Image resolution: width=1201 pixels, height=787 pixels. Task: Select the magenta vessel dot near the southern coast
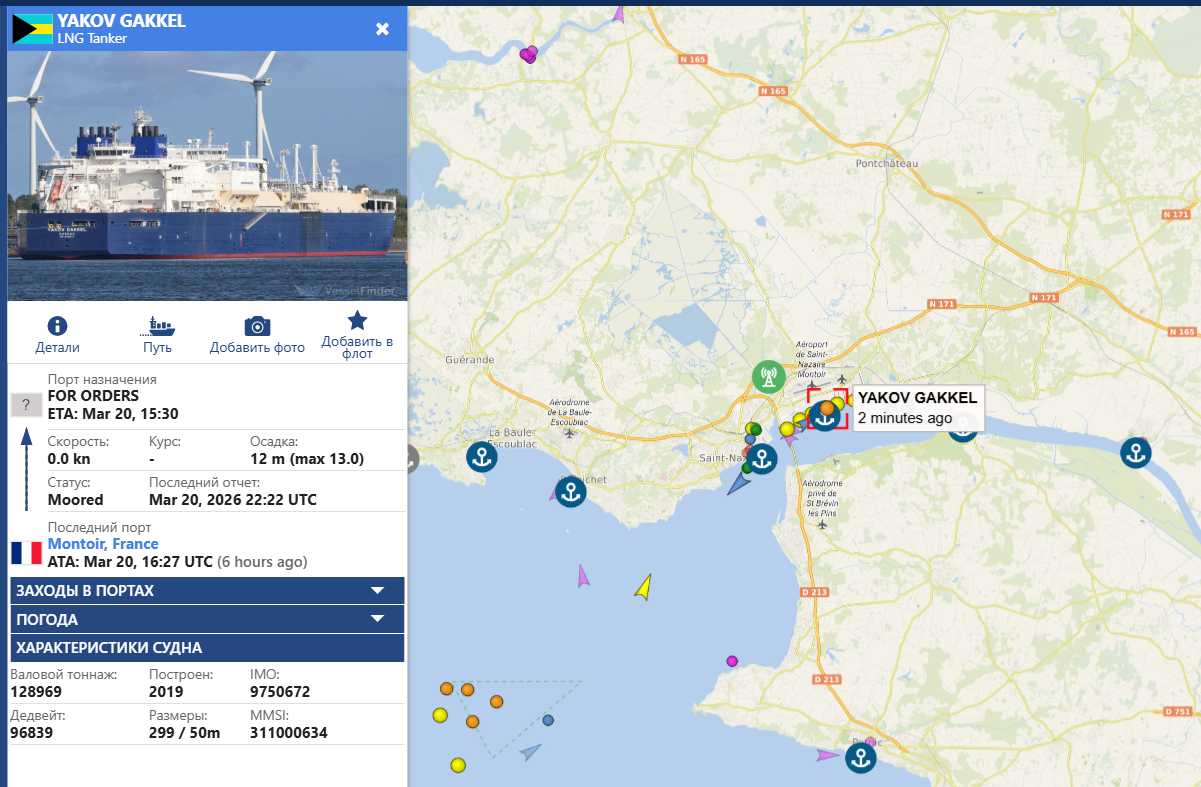click(732, 661)
